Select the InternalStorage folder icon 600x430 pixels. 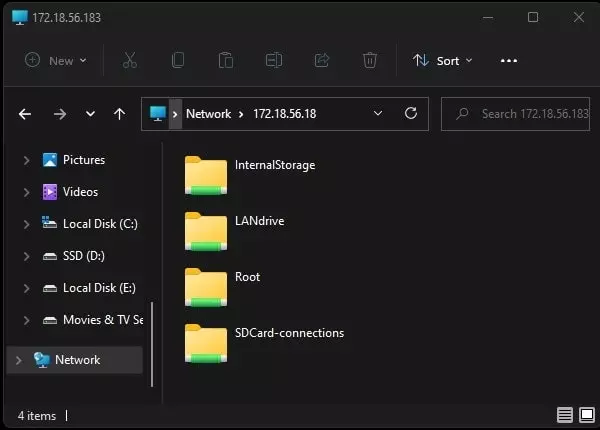206,176
